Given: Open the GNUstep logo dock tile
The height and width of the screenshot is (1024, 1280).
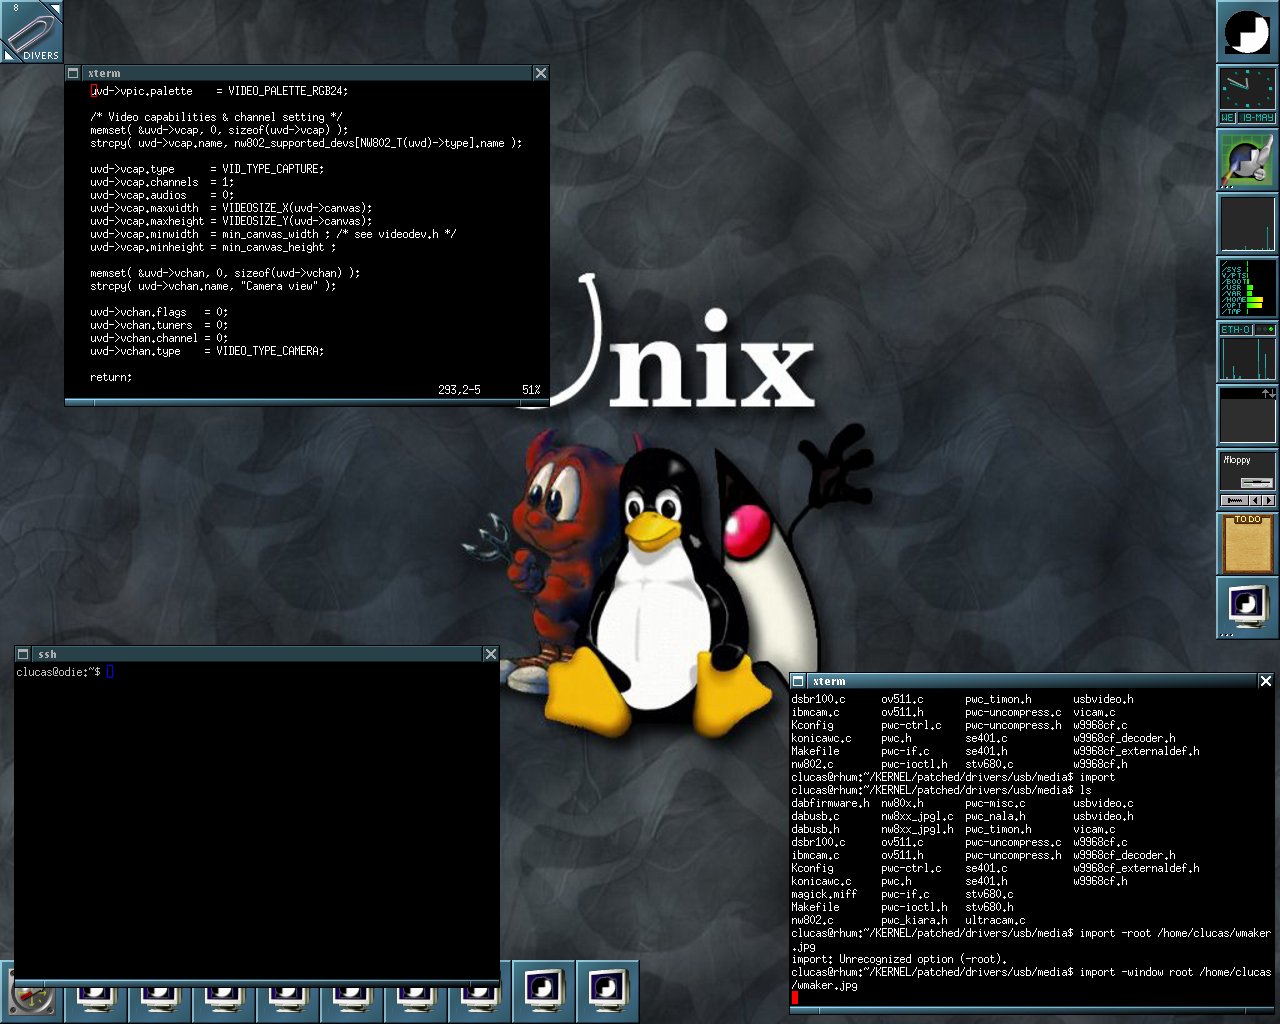Looking at the screenshot, I should (1247, 32).
